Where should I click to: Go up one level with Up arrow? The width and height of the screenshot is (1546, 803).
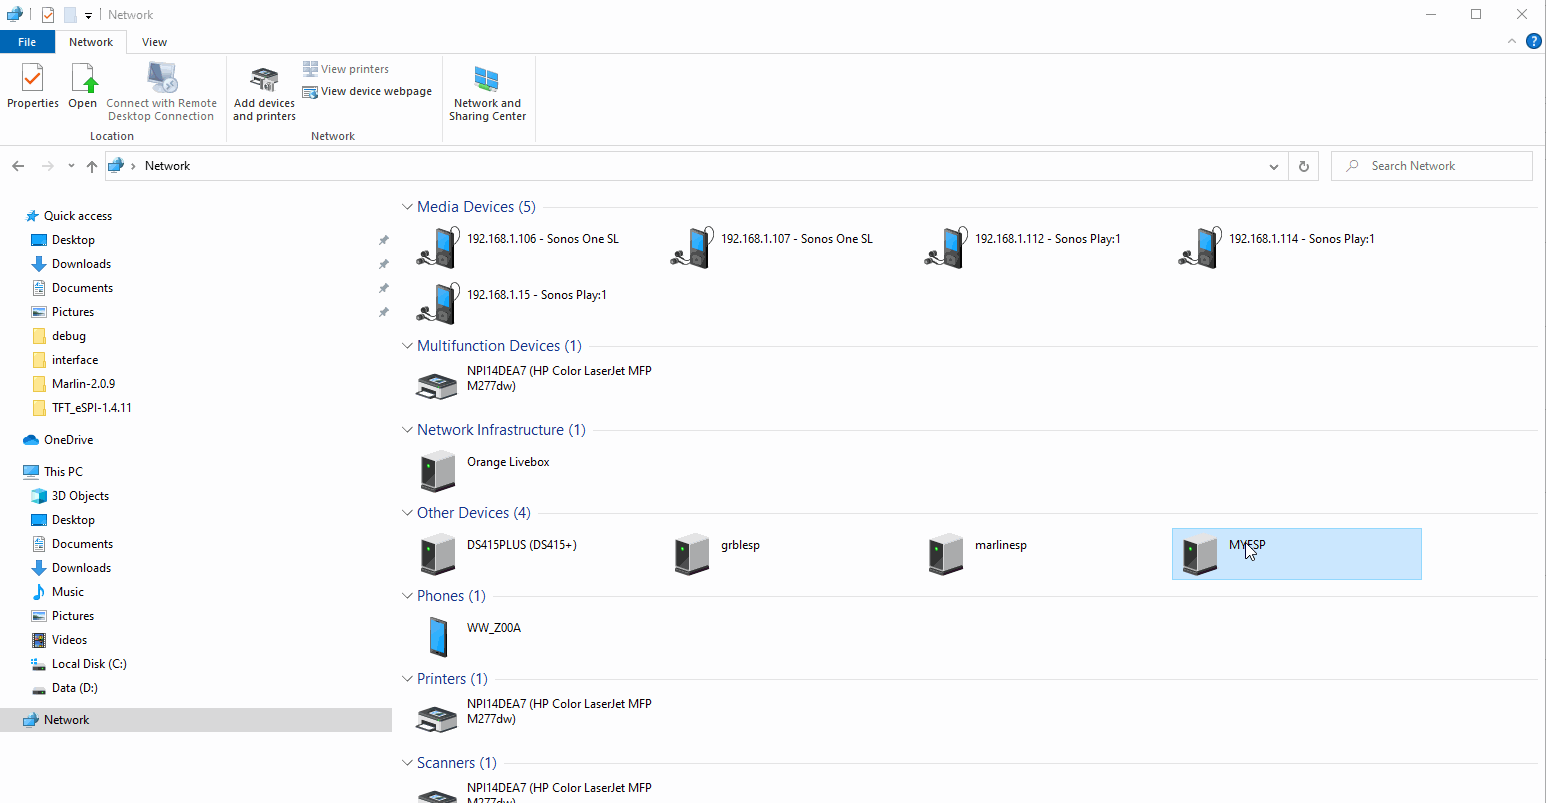point(92,166)
